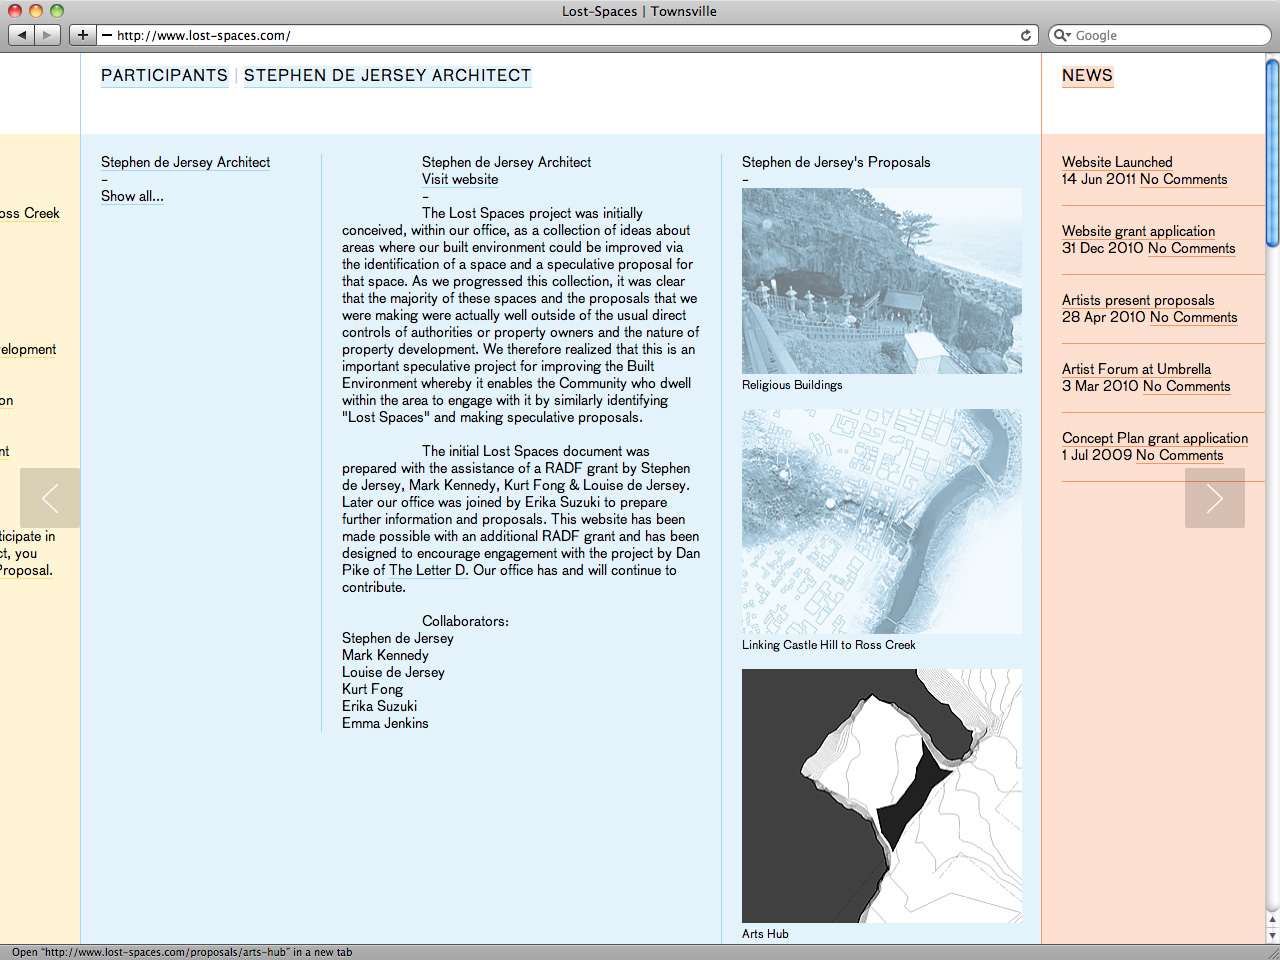Click Linking Castle Hill to Ross Creek caption
This screenshot has height=960, width=1280.
coord(828,645)
